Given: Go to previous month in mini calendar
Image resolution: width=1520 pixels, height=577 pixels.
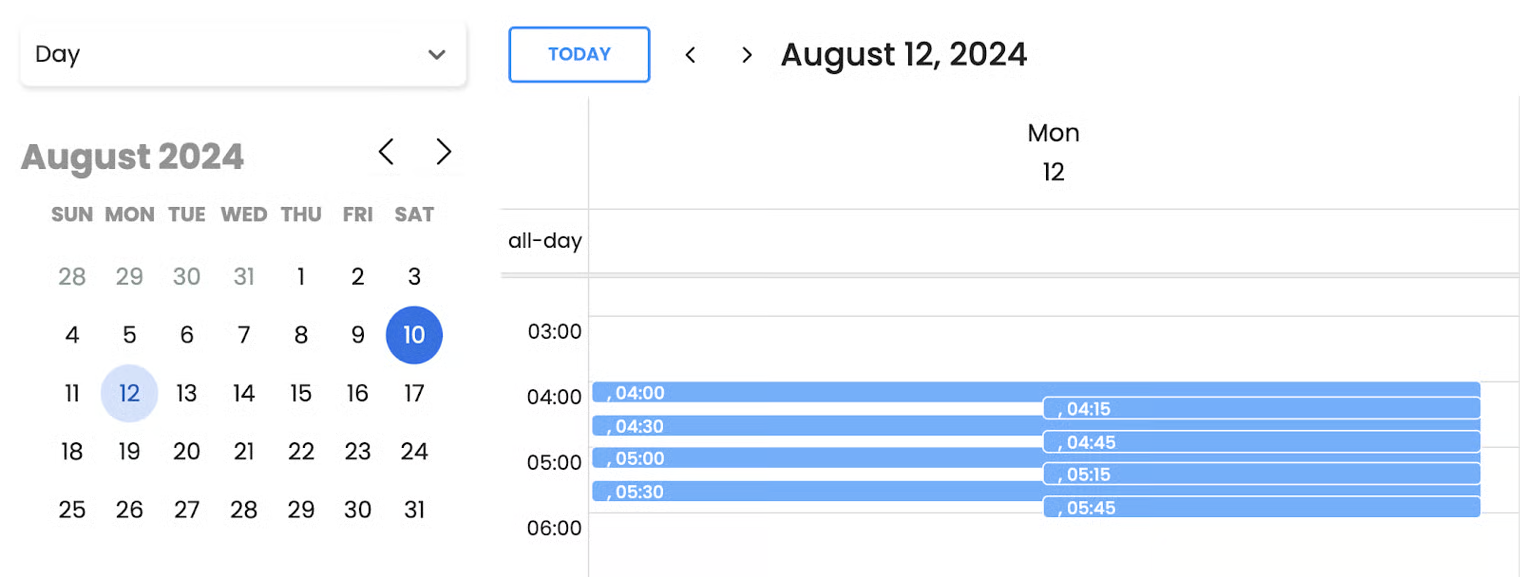Looking at the screenshot, I should pos(386,152).
